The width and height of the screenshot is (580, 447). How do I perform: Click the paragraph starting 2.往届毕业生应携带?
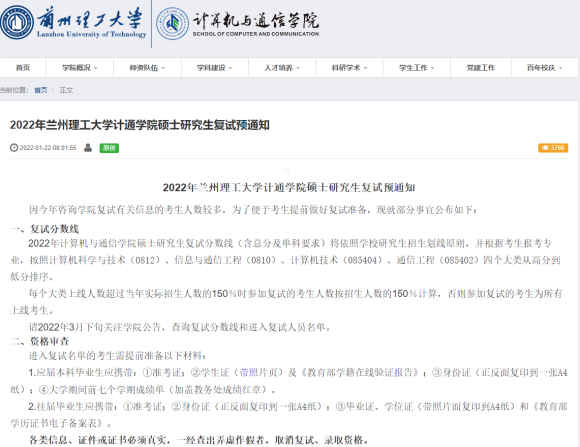289,414
